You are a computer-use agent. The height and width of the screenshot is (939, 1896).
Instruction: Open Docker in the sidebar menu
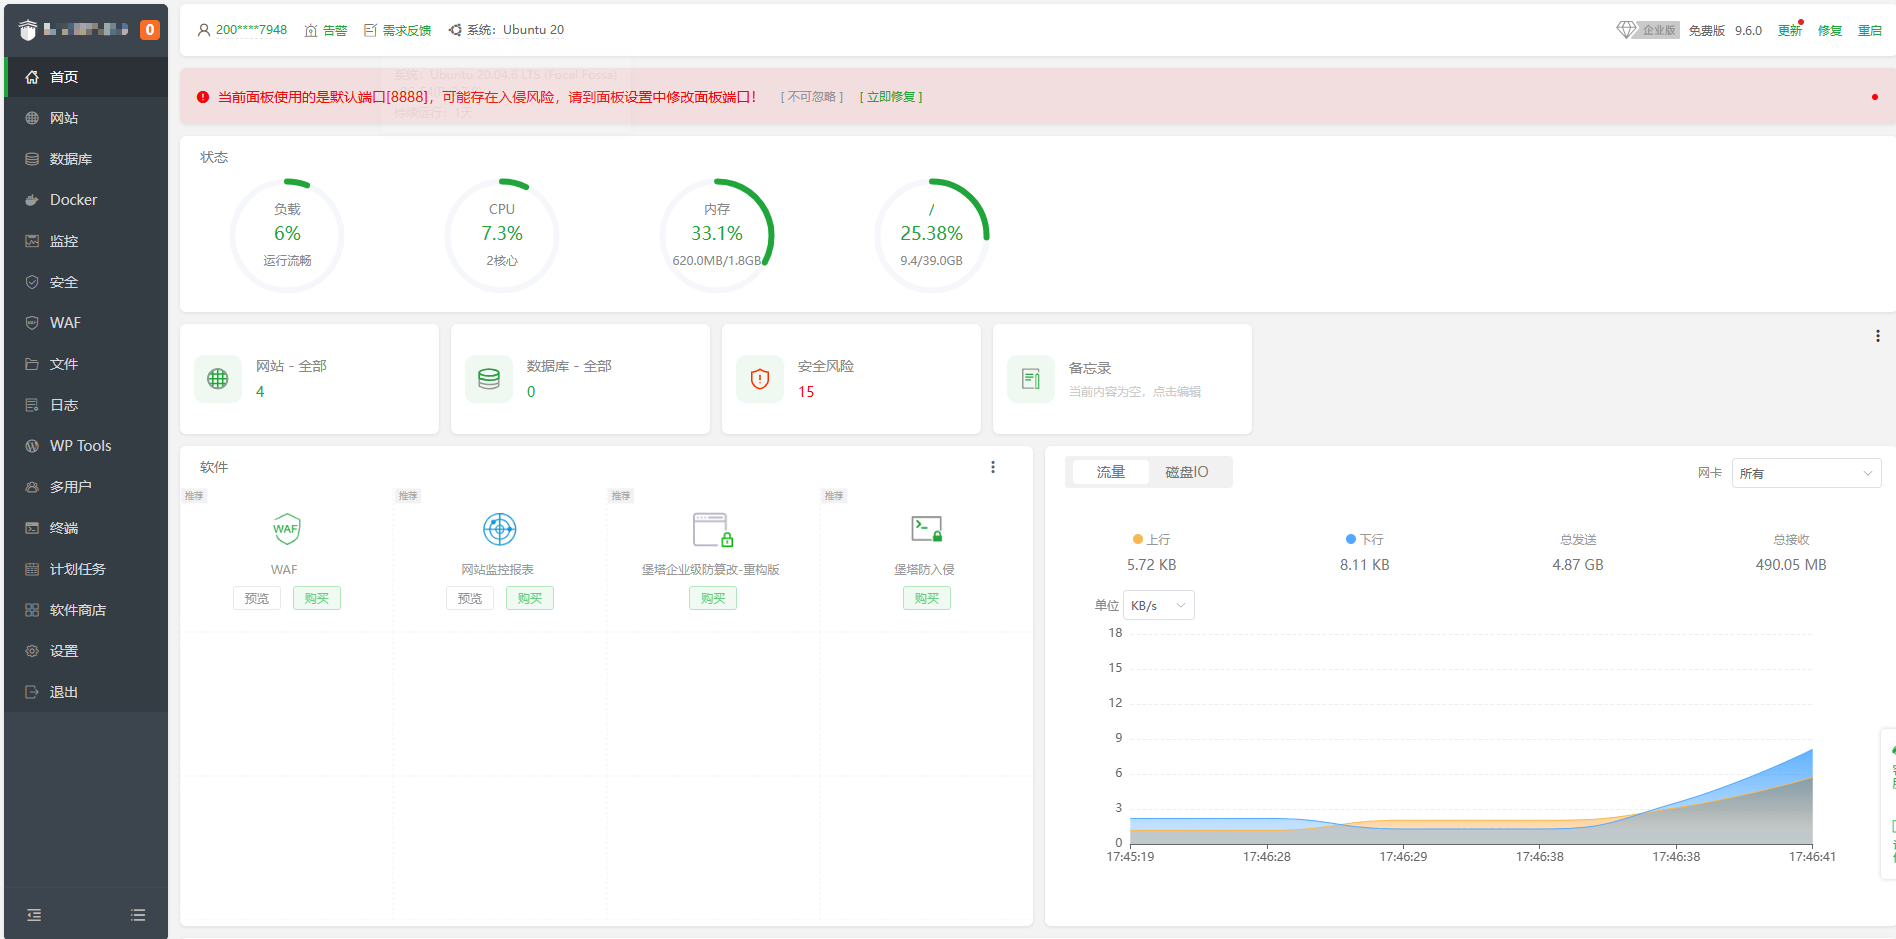coord(73,200)
